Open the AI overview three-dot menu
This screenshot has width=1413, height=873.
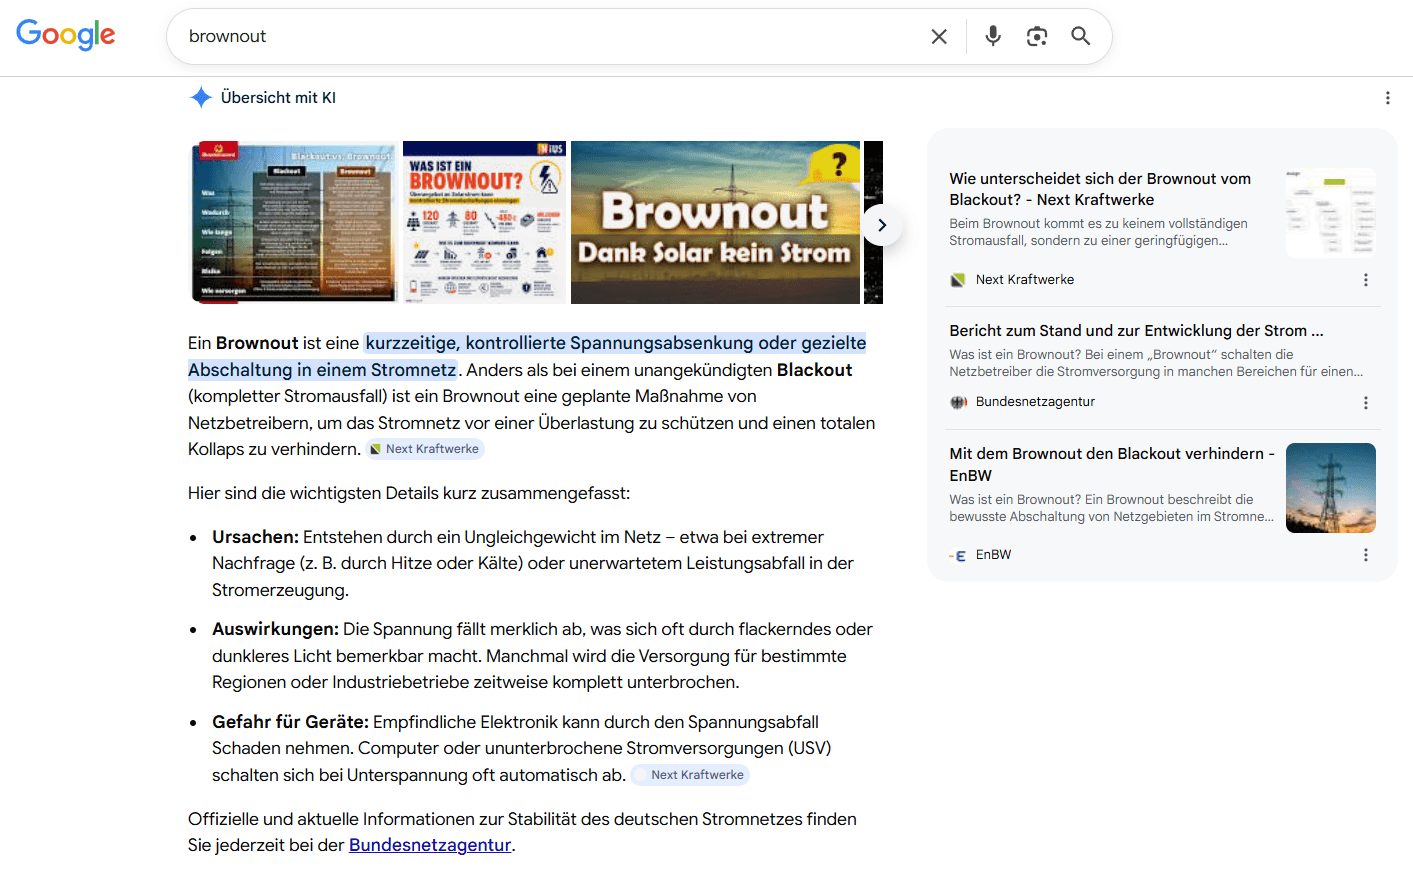tap(1387, 98)
